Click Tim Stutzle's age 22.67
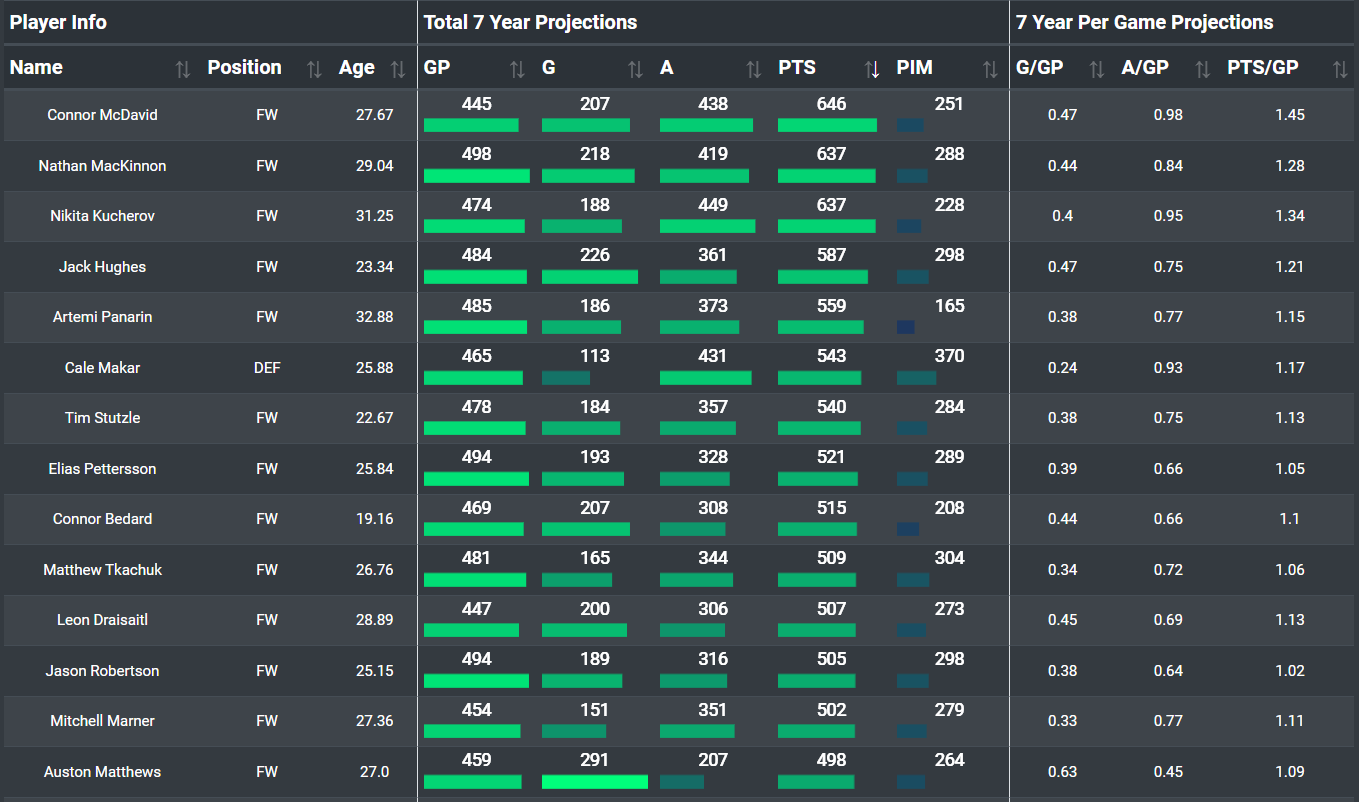Image resolution: width=1359 pixels, height=802 pixels. (375, 418)
